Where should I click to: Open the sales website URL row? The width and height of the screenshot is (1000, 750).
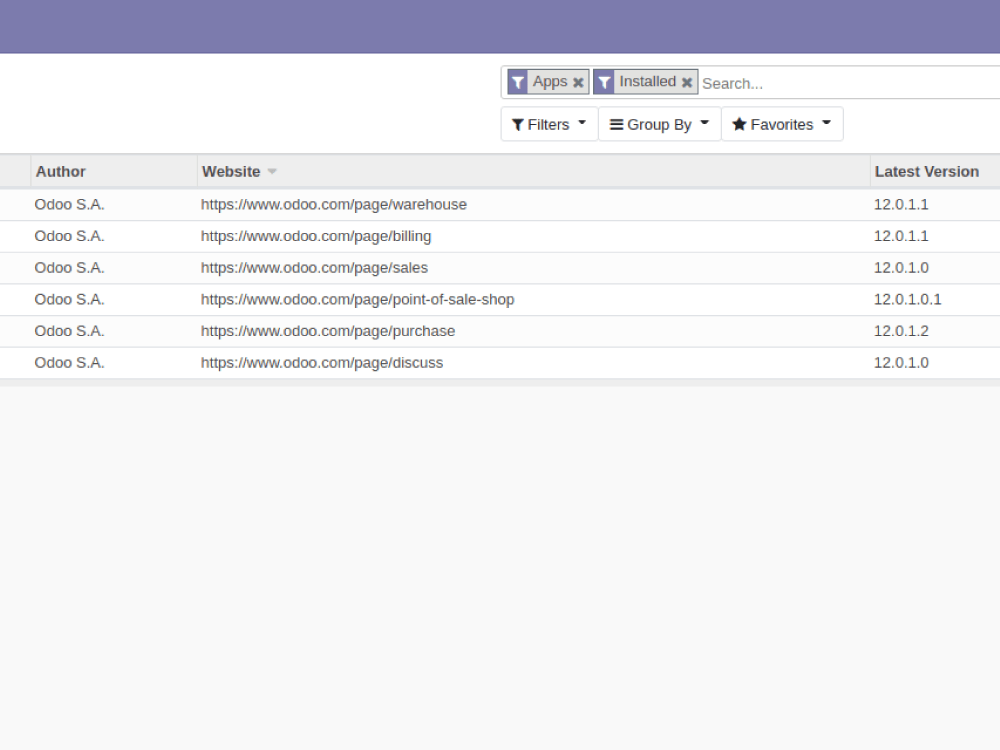[x=314, y=268]
